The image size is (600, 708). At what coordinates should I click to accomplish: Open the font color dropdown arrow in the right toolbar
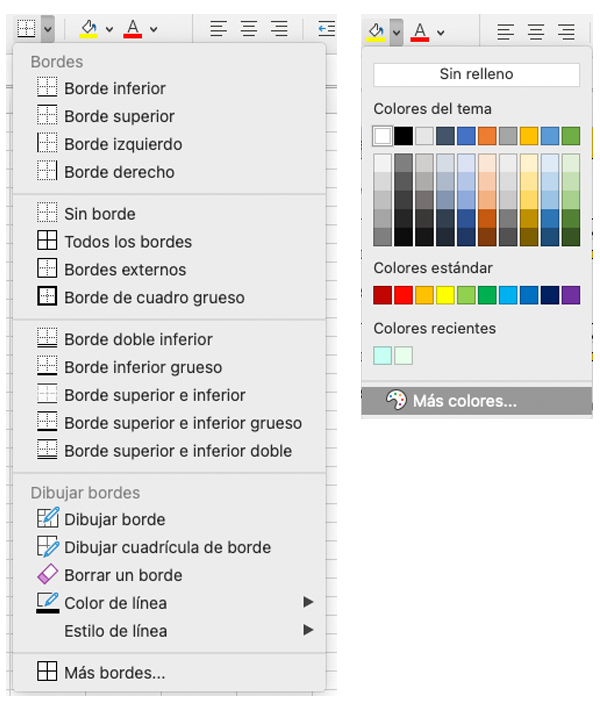[x=441, y=33]
